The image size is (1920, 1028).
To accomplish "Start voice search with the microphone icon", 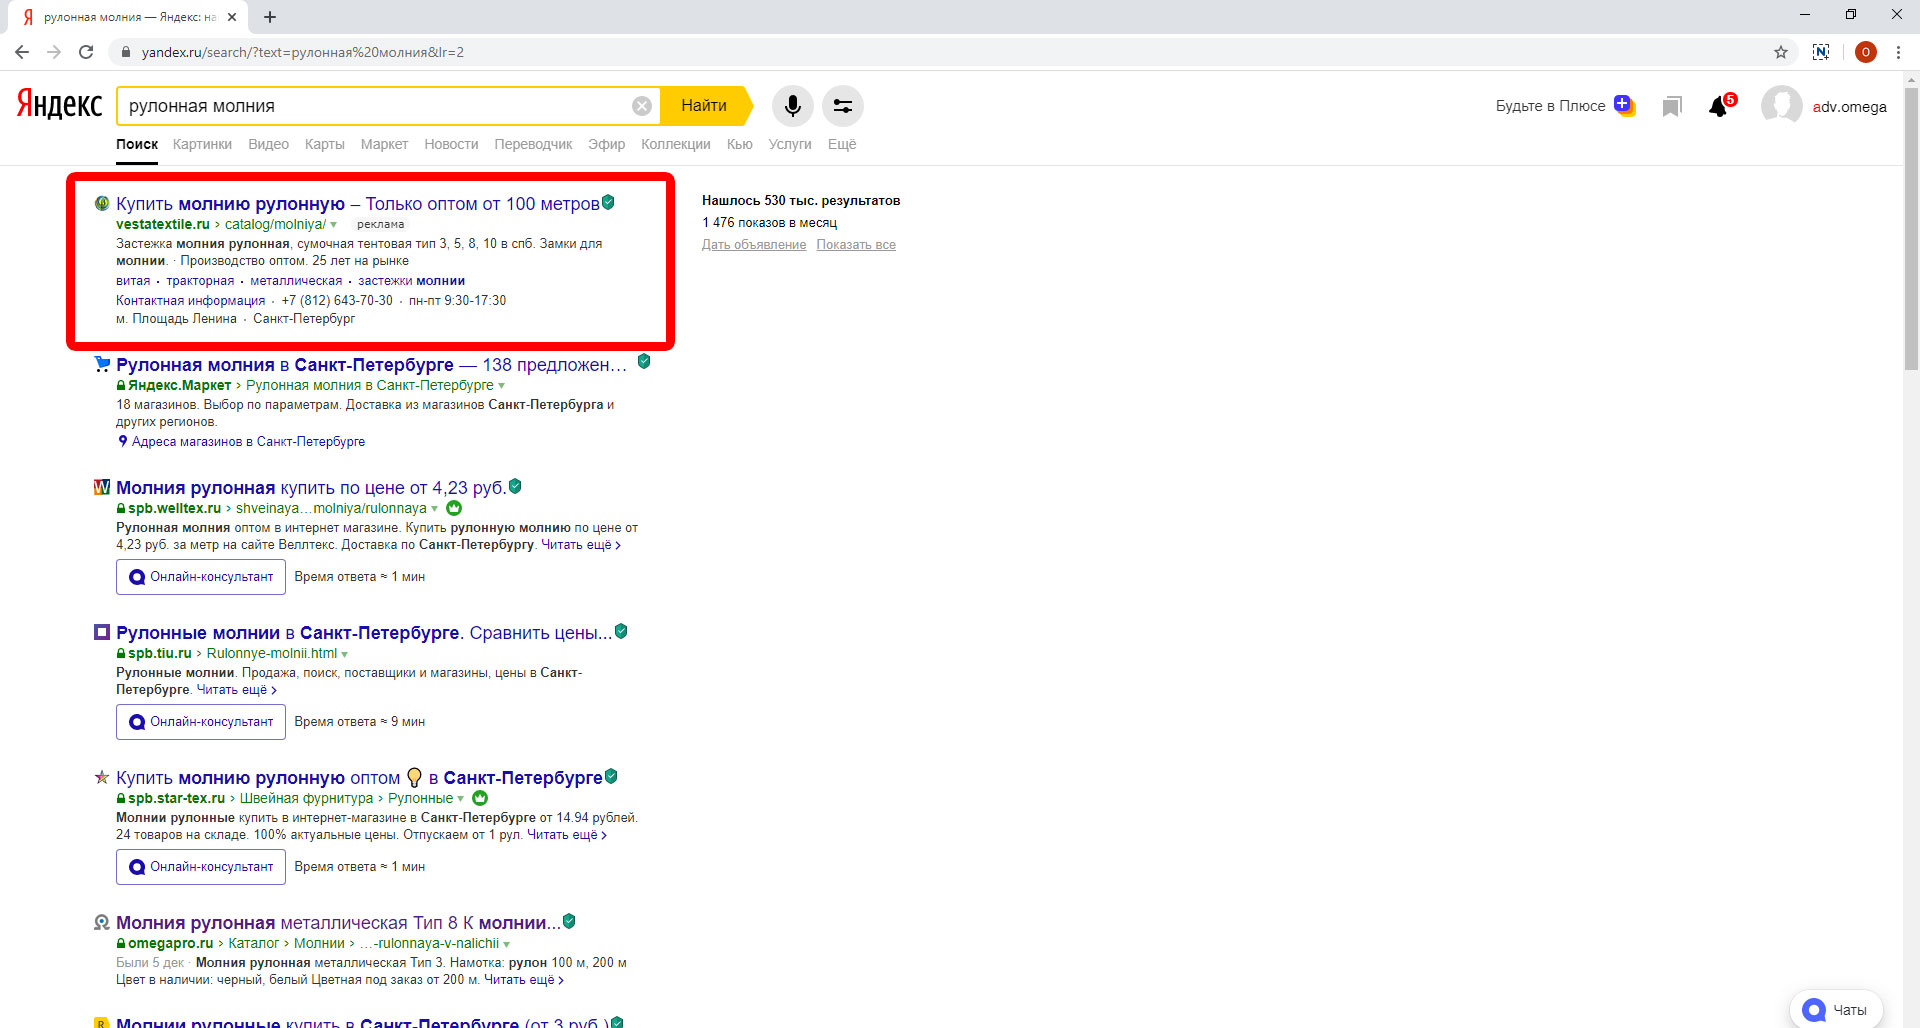I will tap(793, 106).
